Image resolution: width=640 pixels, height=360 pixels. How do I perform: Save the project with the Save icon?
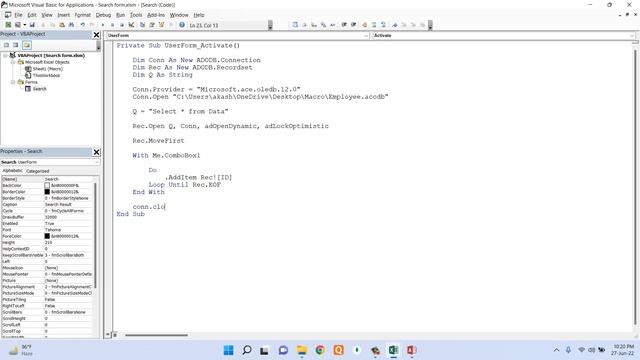pyautogui.click(x=32, y=25)
